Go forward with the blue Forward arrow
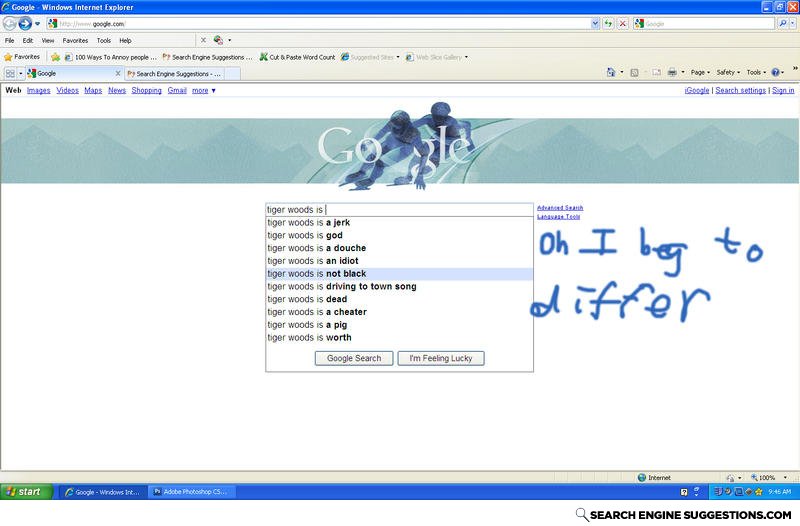 coord(25,23)
